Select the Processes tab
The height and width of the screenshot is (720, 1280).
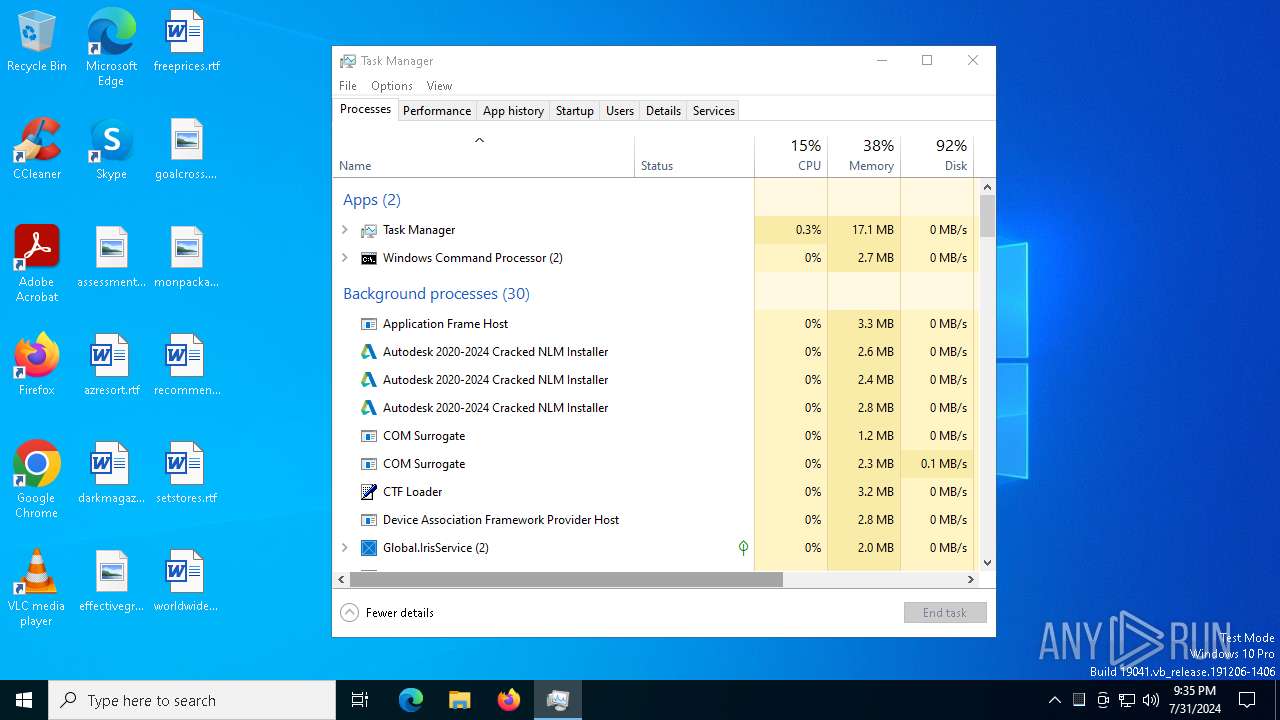pos(365,110)
